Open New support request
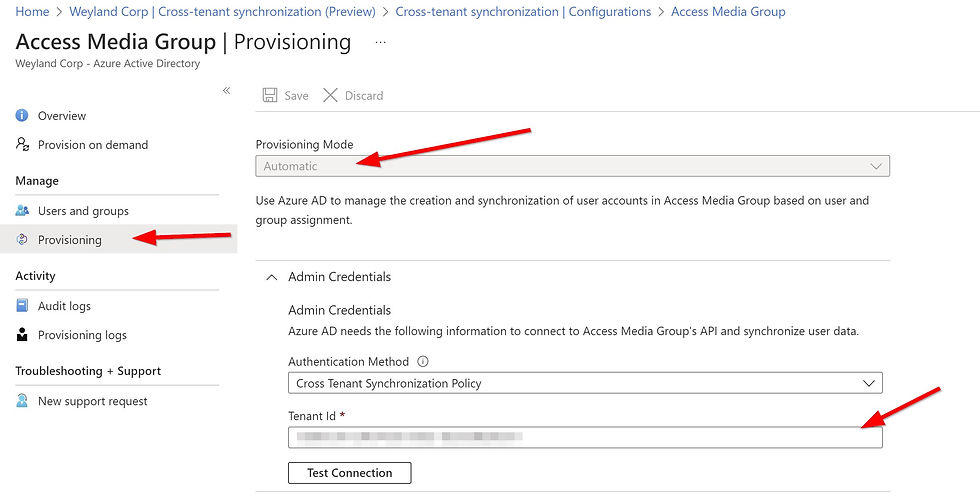 pyautogui.click(x=92, y=401)
